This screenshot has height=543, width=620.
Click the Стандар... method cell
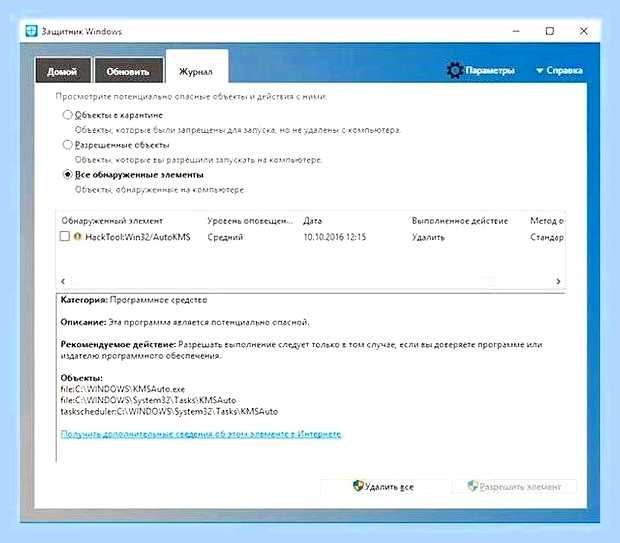tap(547, 237)
